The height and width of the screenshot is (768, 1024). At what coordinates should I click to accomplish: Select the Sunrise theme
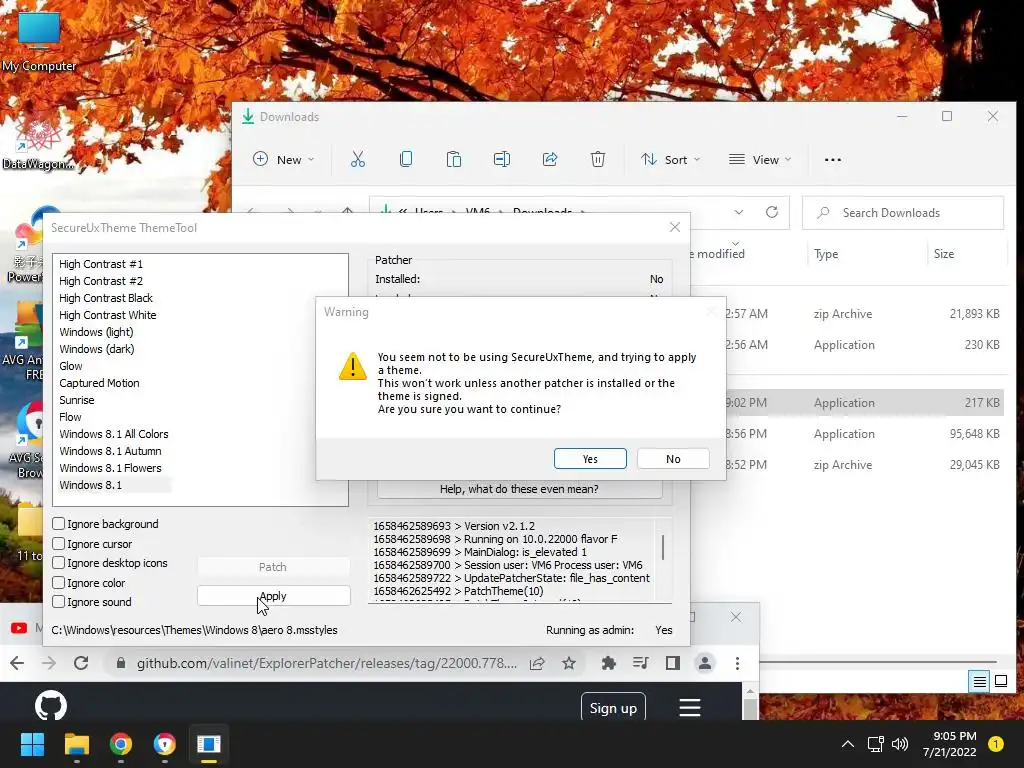(x=76, y=400)
